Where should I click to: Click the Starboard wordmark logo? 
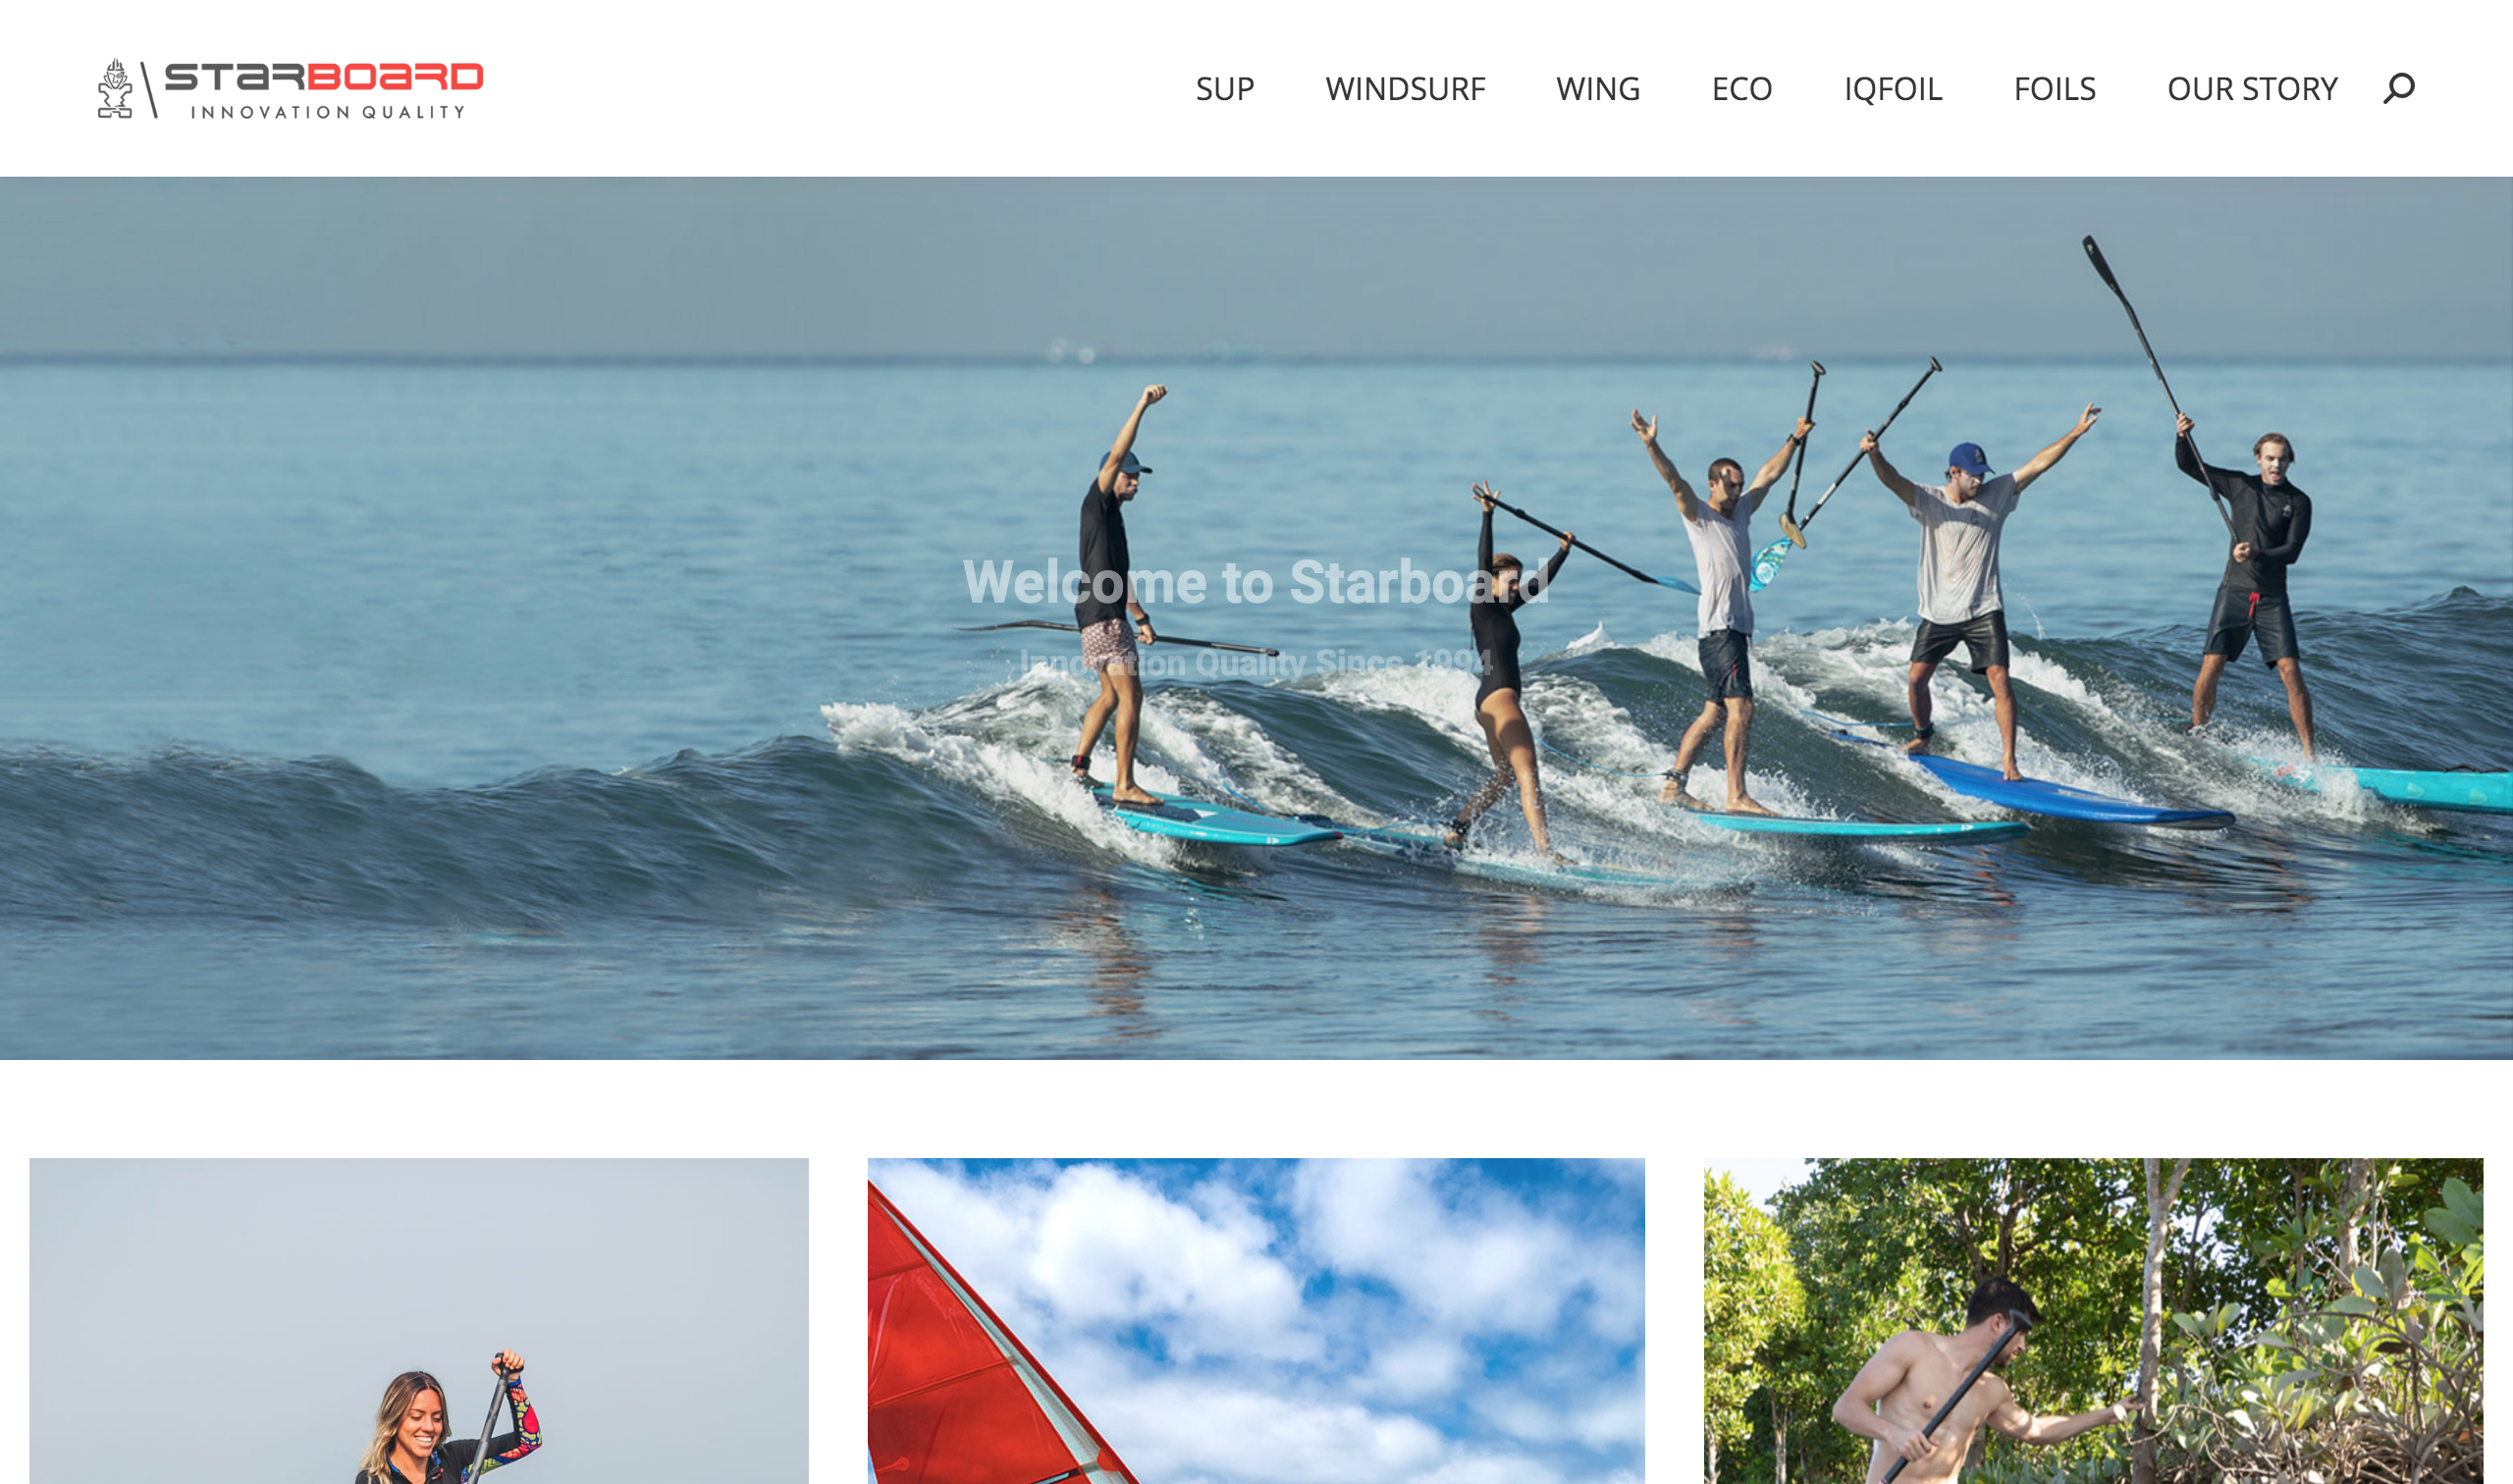tap(324, 77)
